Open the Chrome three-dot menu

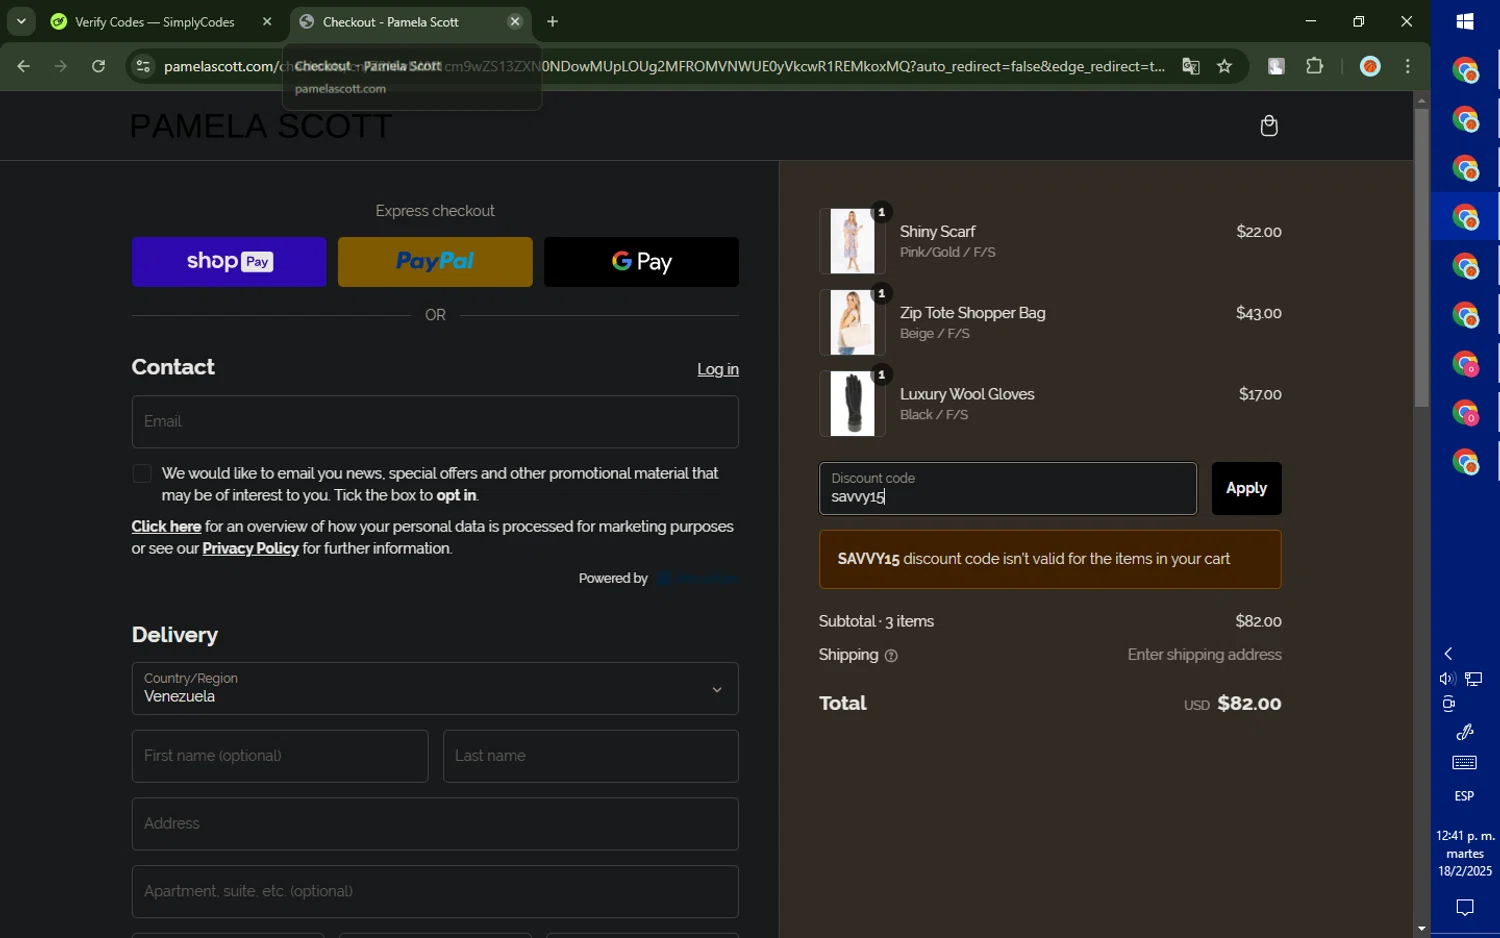point(1408,66)
